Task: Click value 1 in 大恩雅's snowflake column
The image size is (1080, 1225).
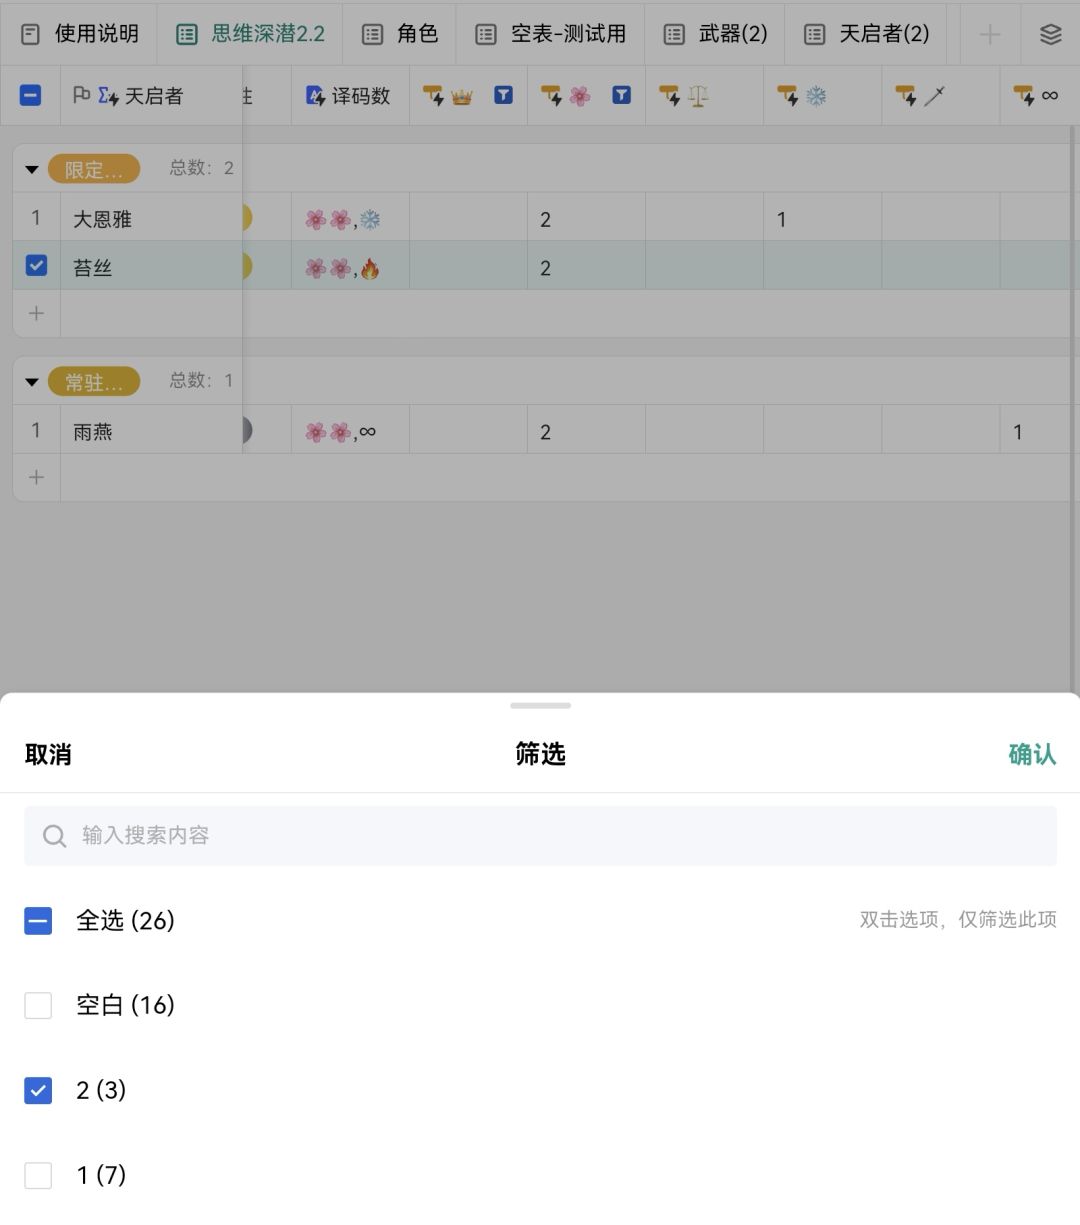Action: (822, 218)
